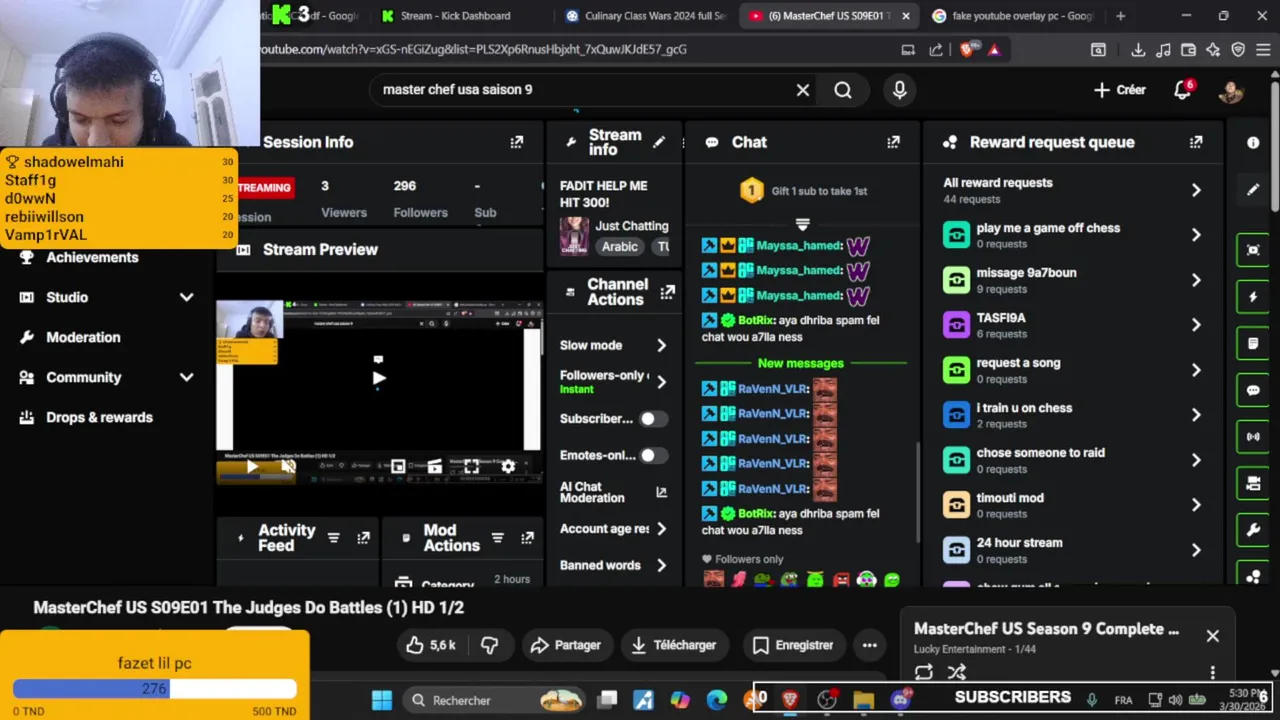Pop out the Channel Actions panel
1280x720 pixels.
coord(667,292)
